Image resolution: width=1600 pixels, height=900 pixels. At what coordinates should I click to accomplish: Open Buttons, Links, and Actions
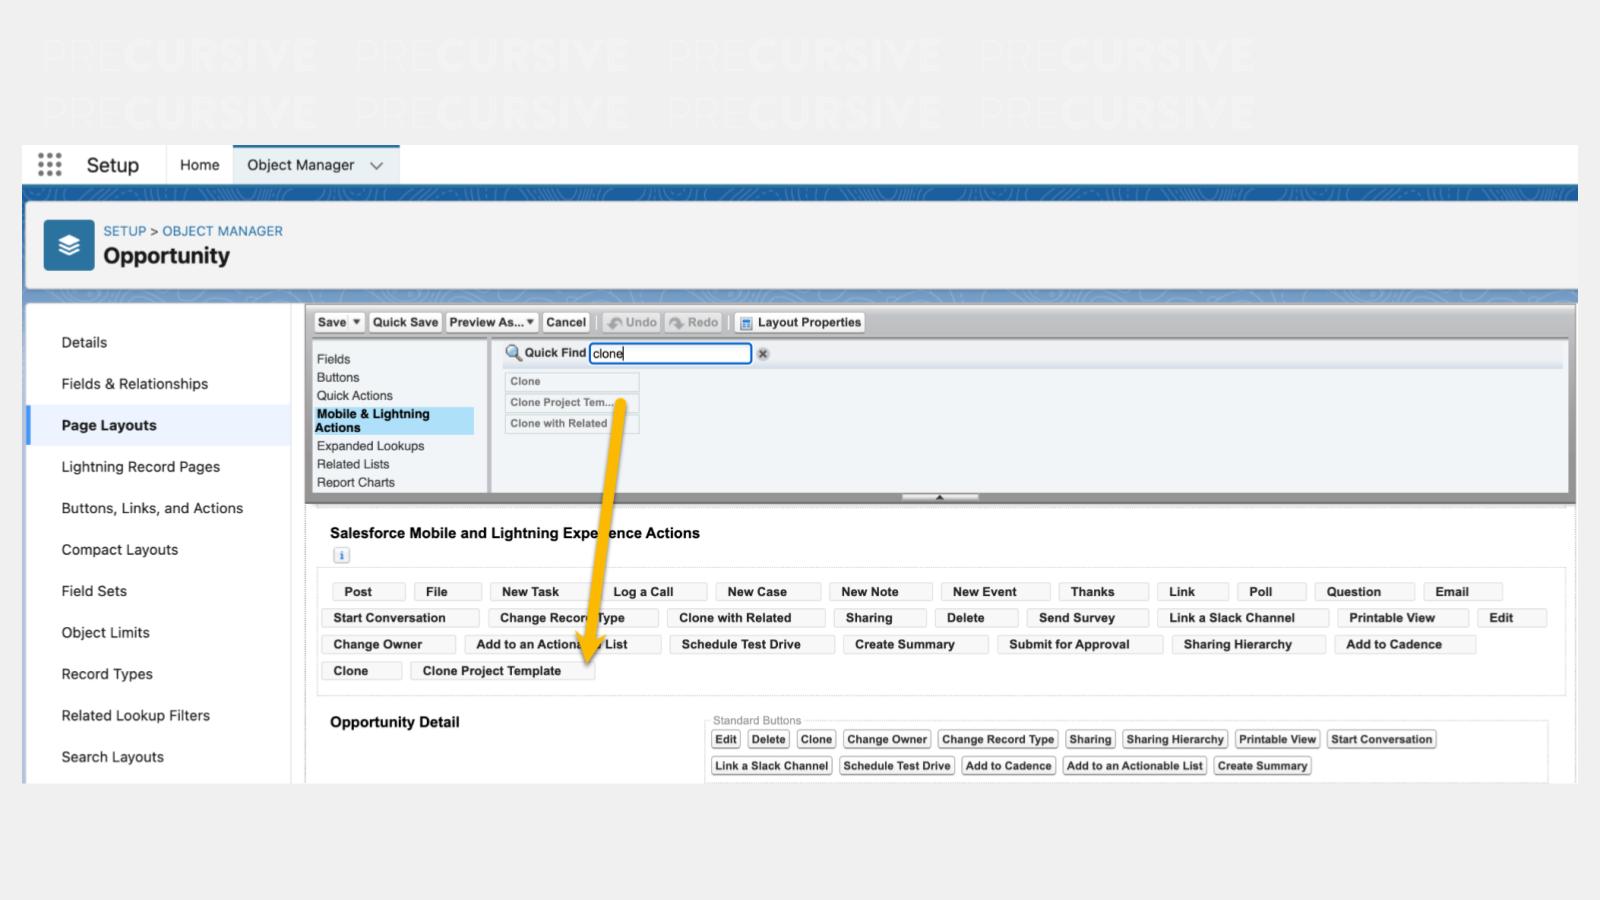pyautogui.click(x=152, y=508)
